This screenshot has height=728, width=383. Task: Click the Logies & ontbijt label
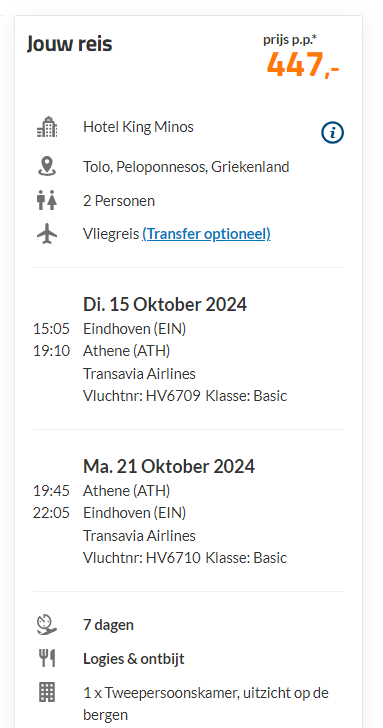134,659
